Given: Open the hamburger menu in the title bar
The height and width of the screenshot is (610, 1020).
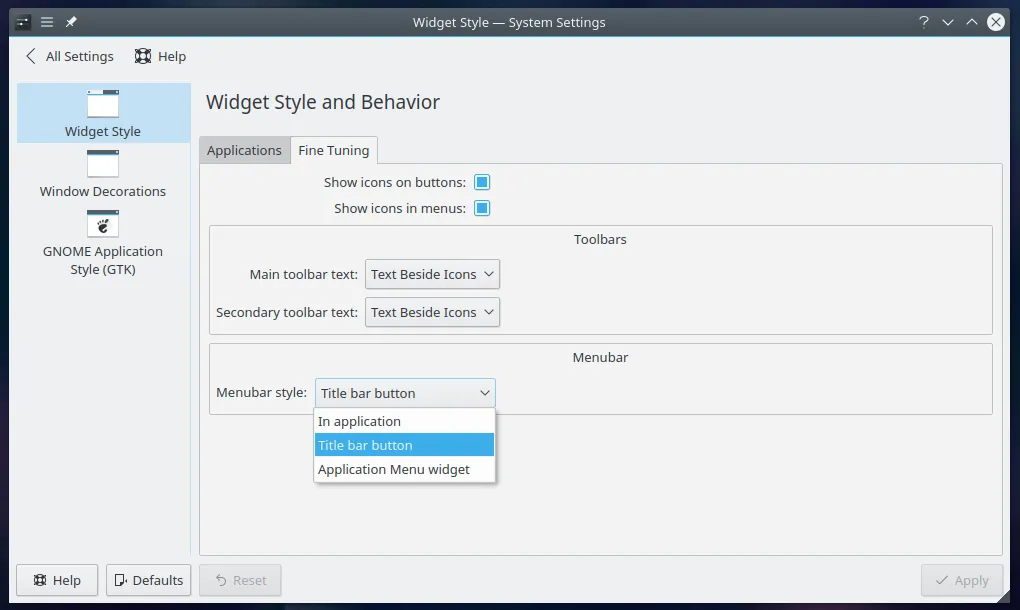Looking at the screenshot, I should tap(46, 21).
